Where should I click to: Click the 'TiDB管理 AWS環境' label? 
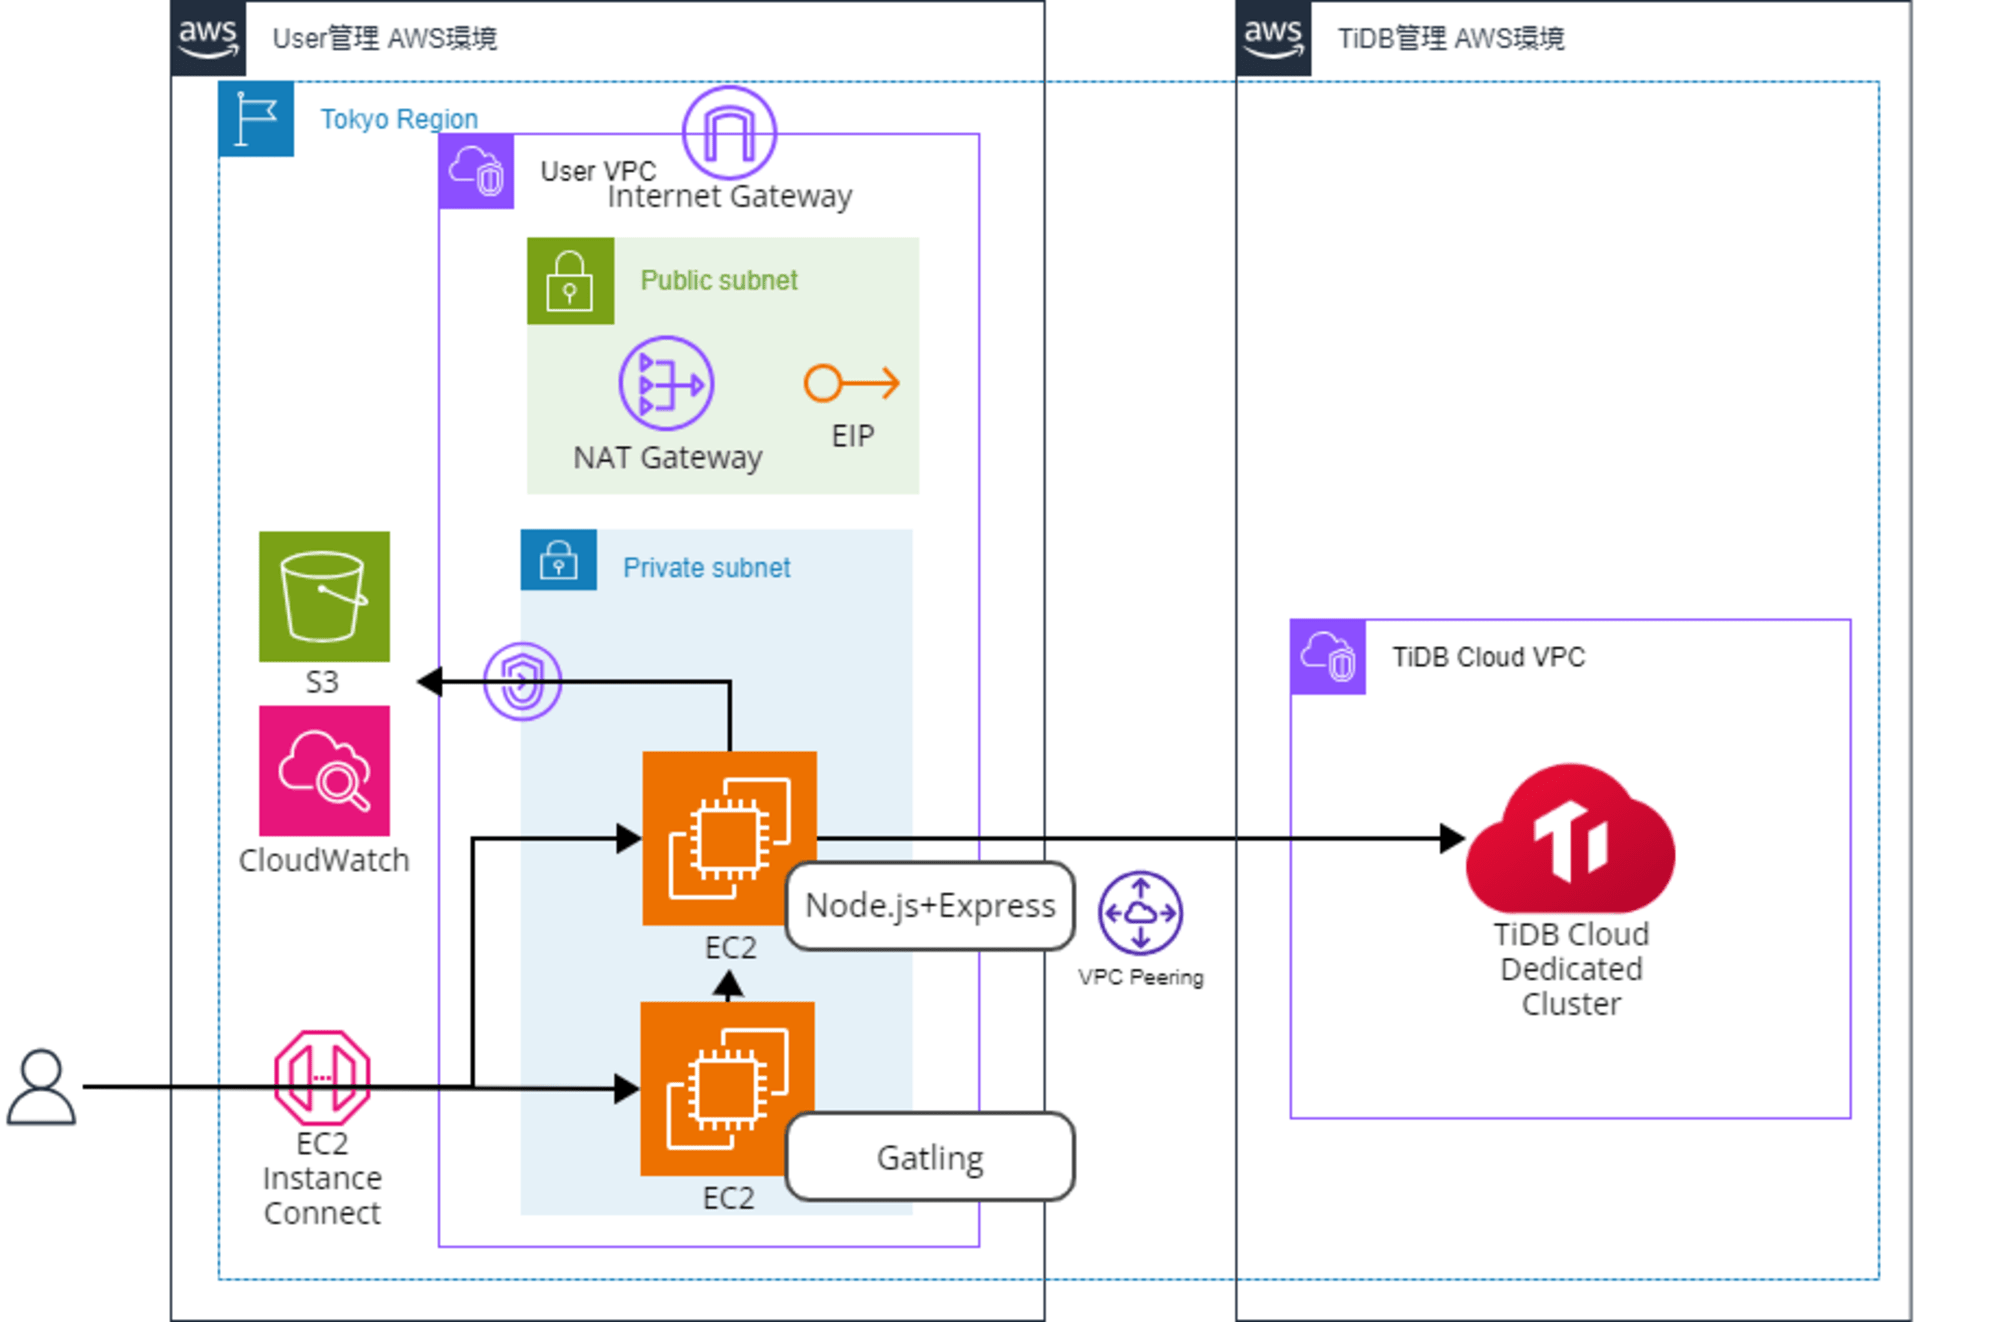(x=1451, y=38)
